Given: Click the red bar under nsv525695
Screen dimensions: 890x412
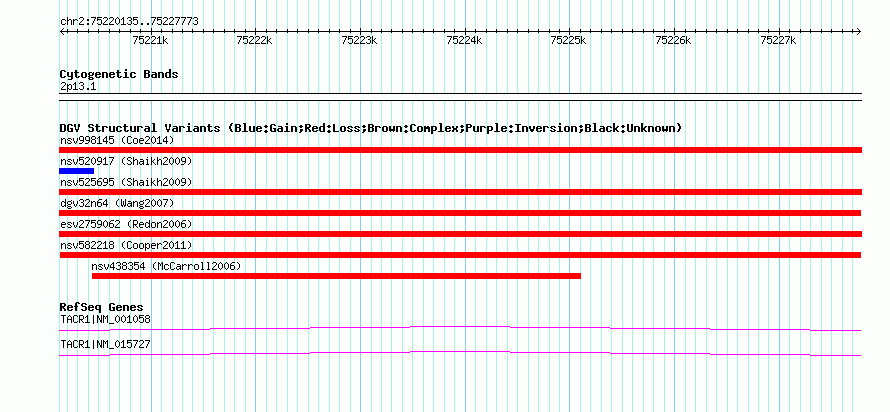Looking at the screenshot, I should 460,192.
